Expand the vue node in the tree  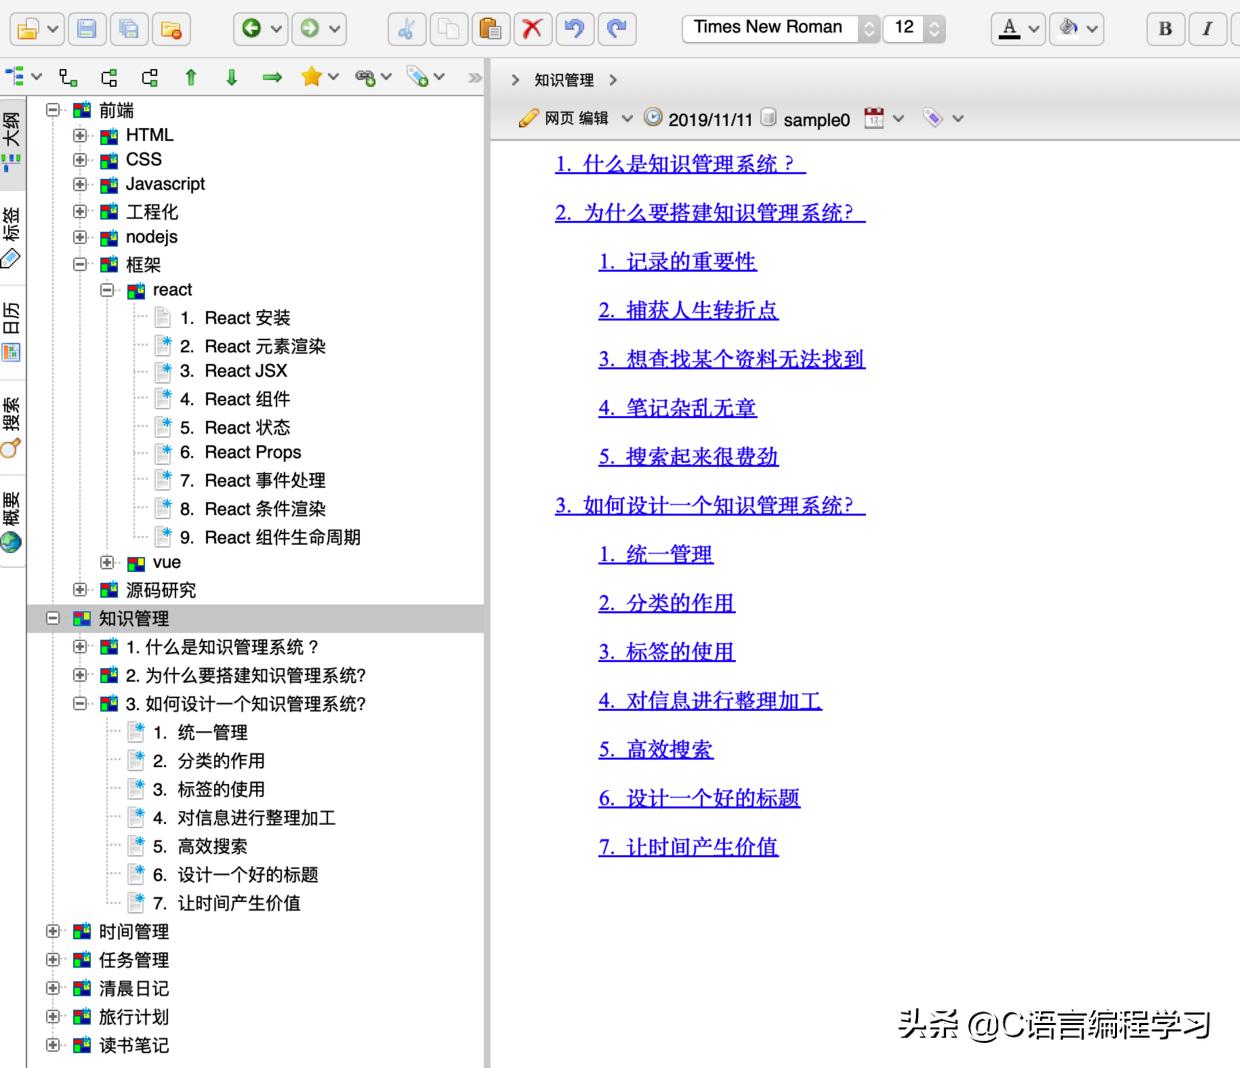[107, 563]
